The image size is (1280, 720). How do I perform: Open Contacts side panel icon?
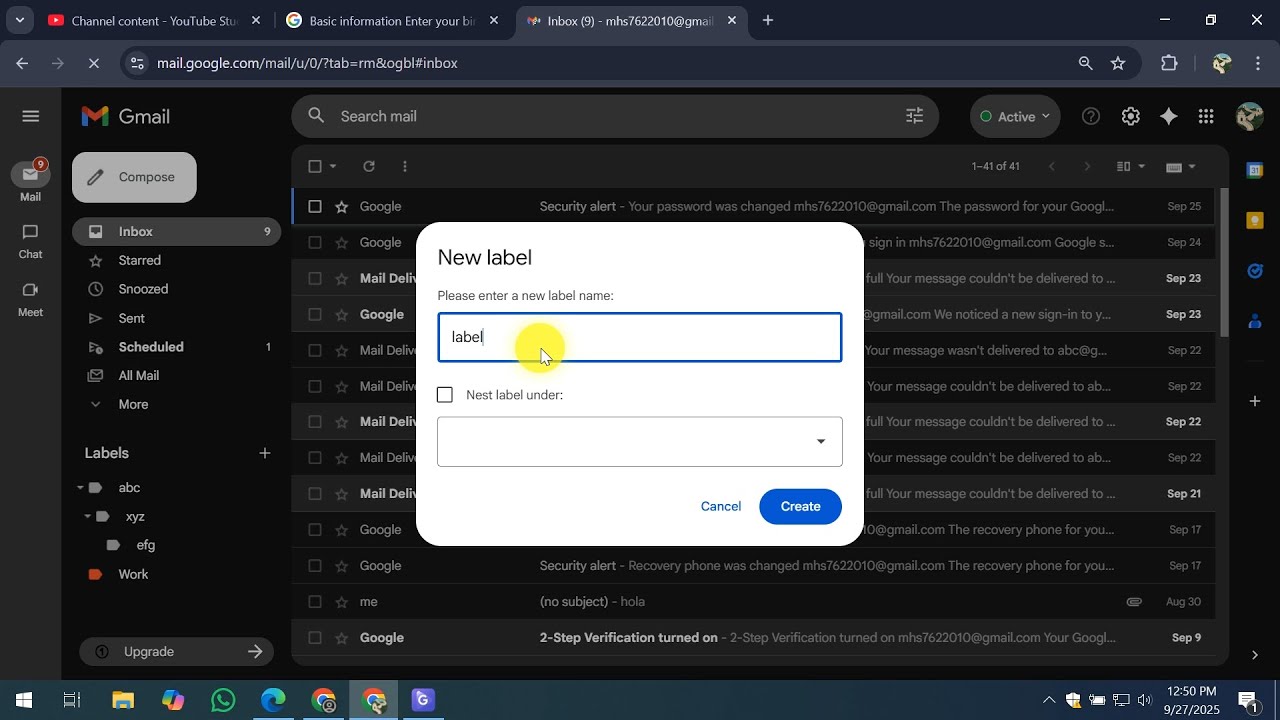pos(1255,321)
